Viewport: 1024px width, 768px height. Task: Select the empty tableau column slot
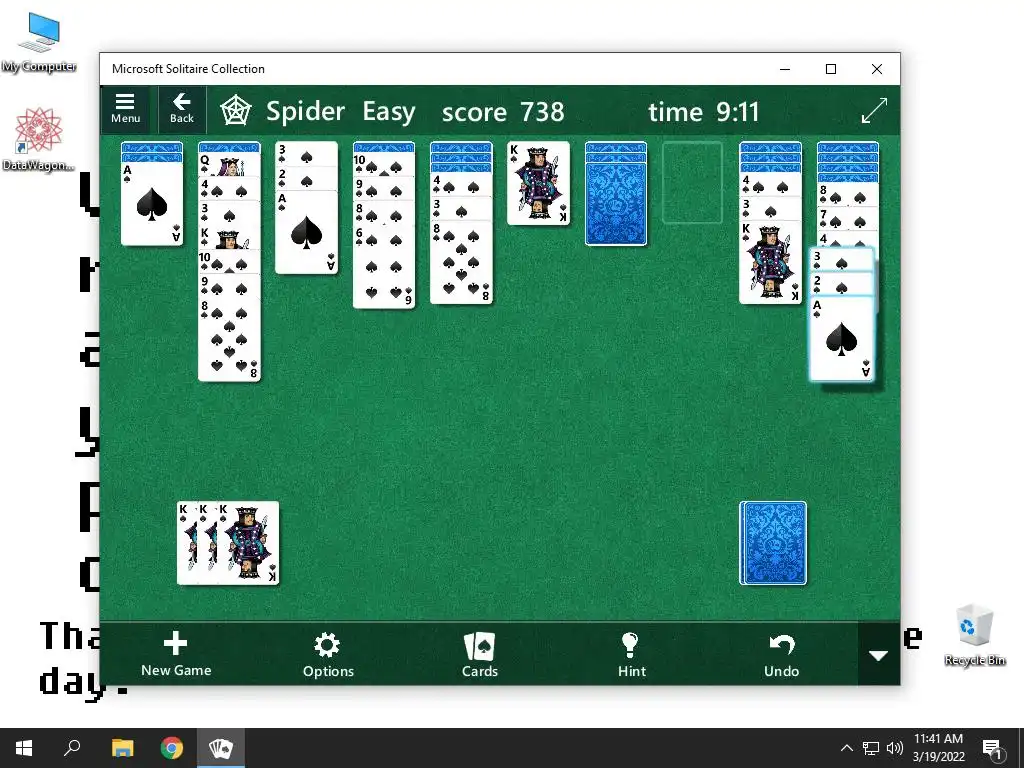[x=692, y=183]
